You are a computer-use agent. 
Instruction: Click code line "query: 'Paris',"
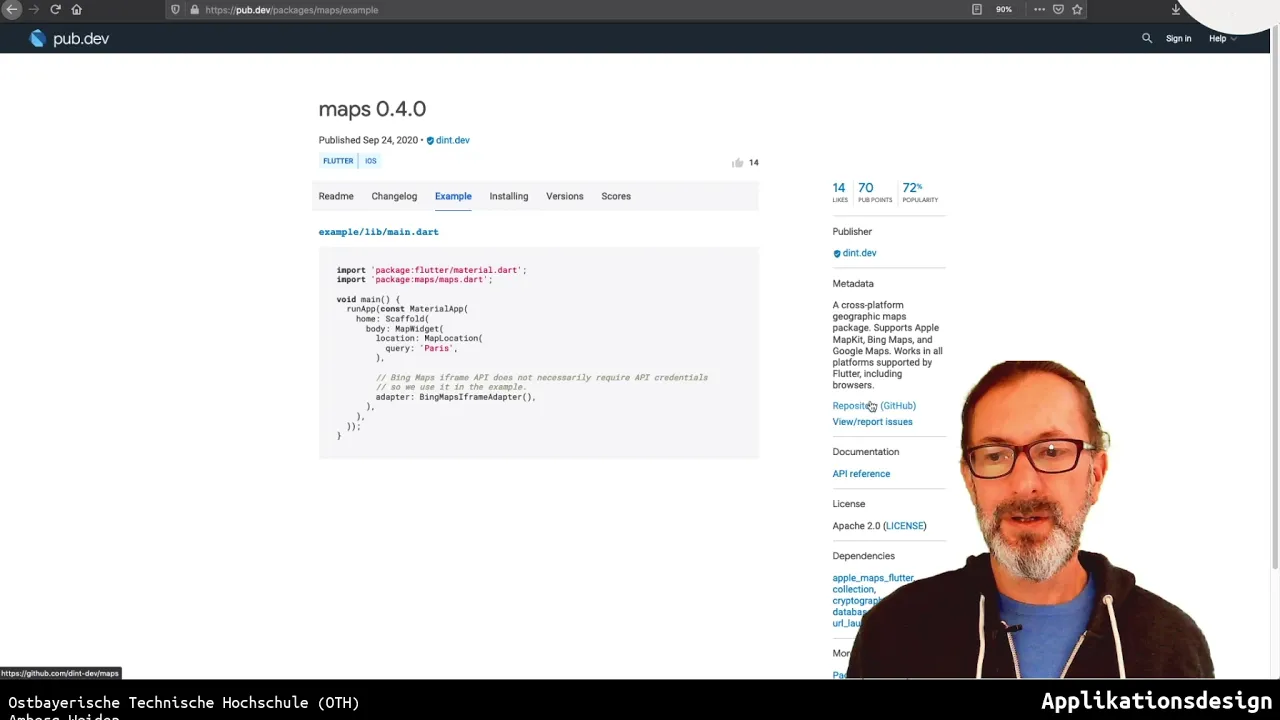421,348
